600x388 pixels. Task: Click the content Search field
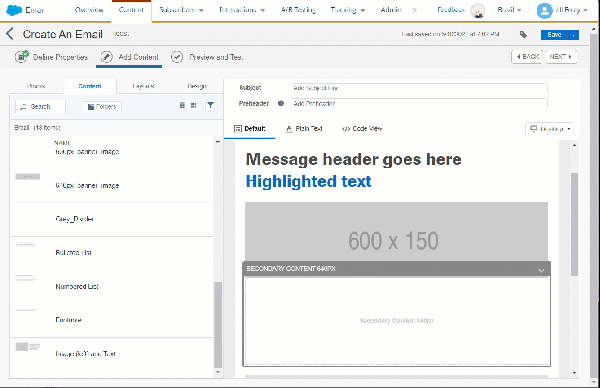[x=40, y=106]
